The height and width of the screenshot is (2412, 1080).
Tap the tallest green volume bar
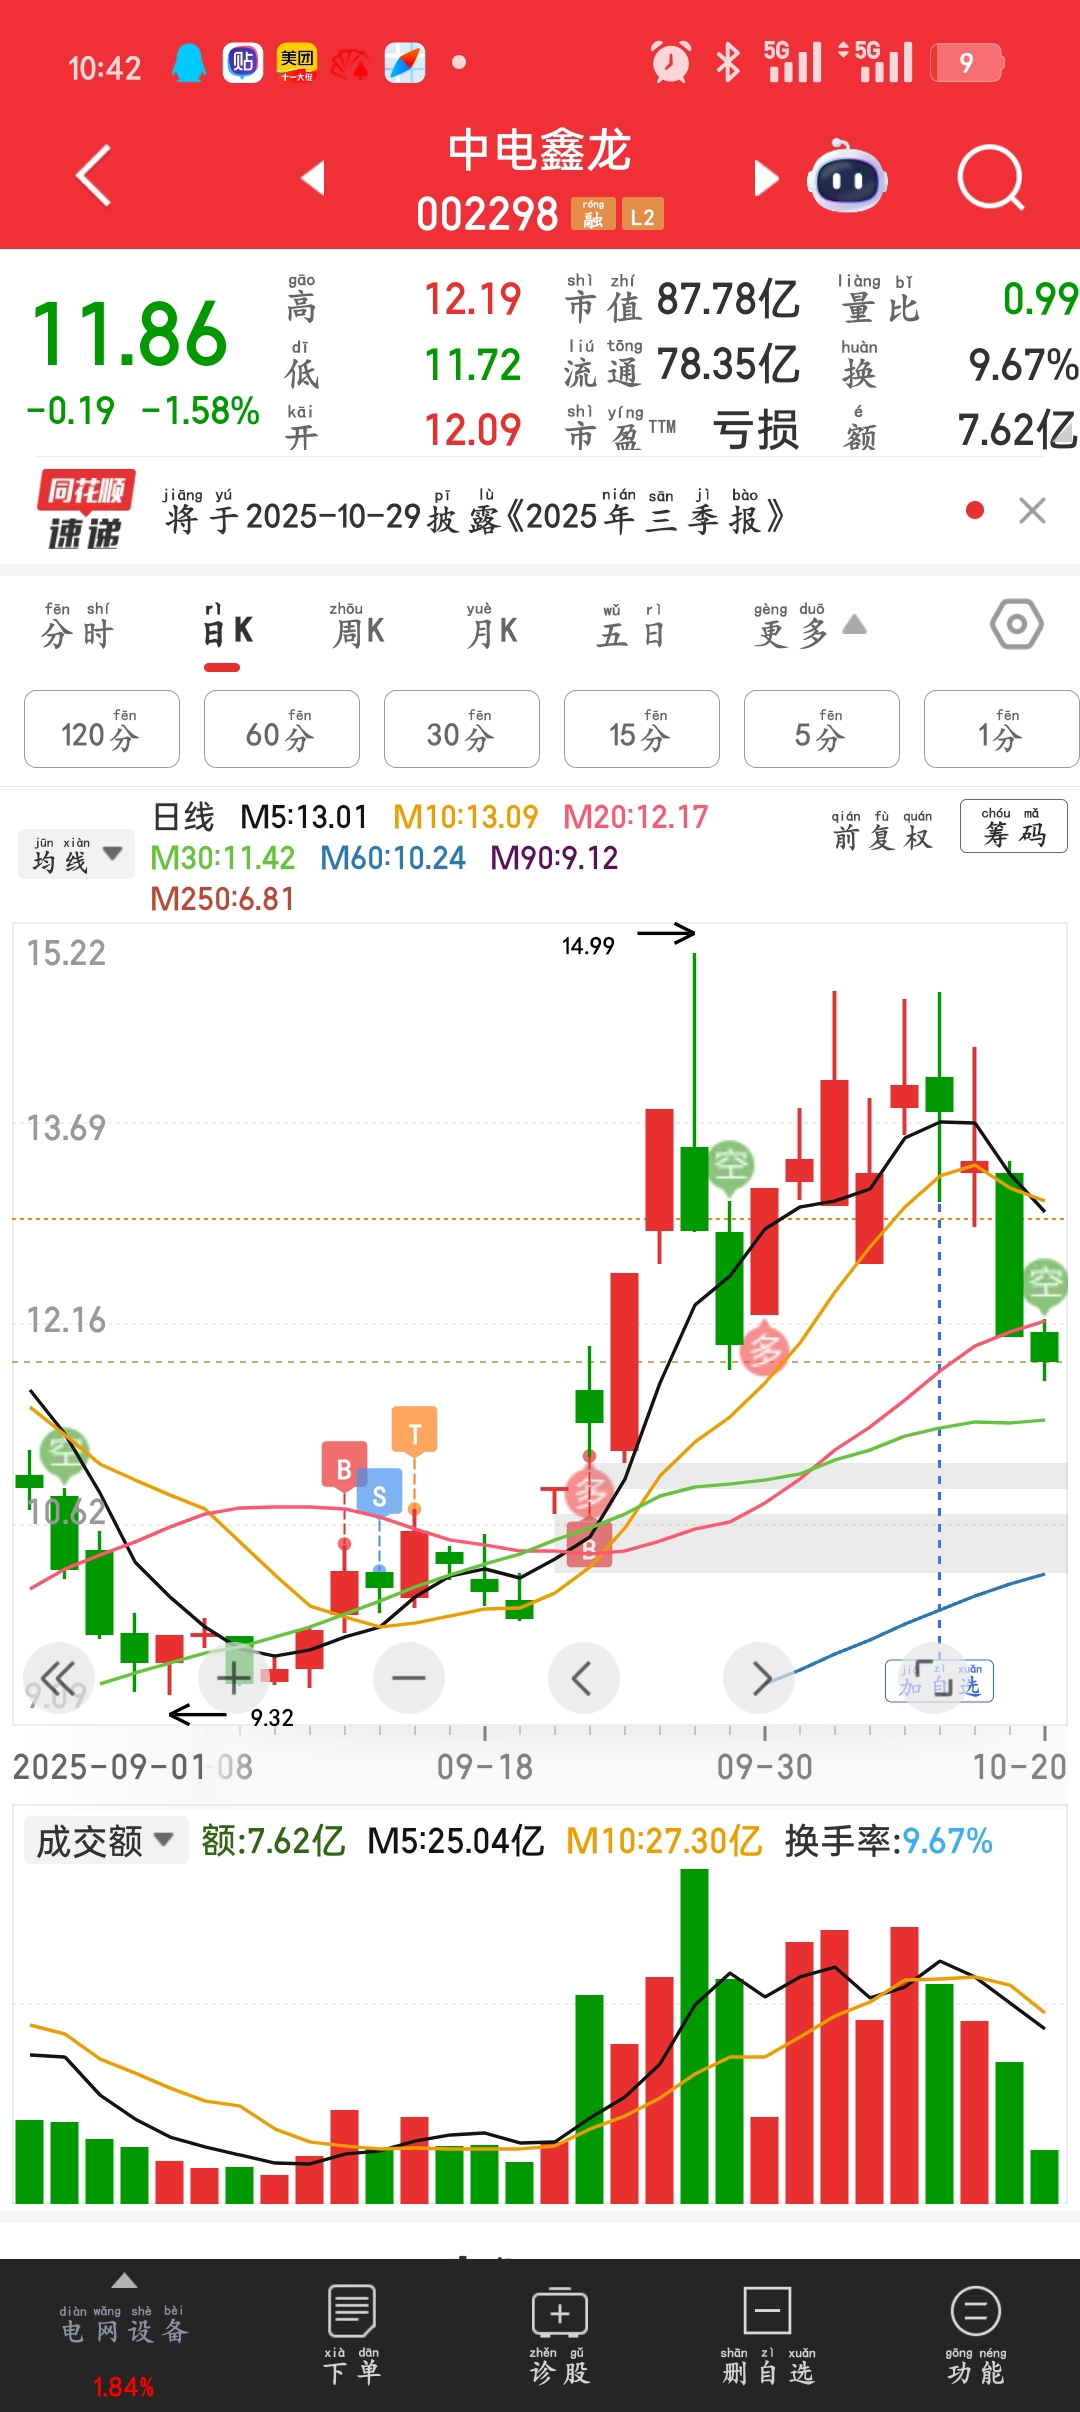(x=694, y=2036)
